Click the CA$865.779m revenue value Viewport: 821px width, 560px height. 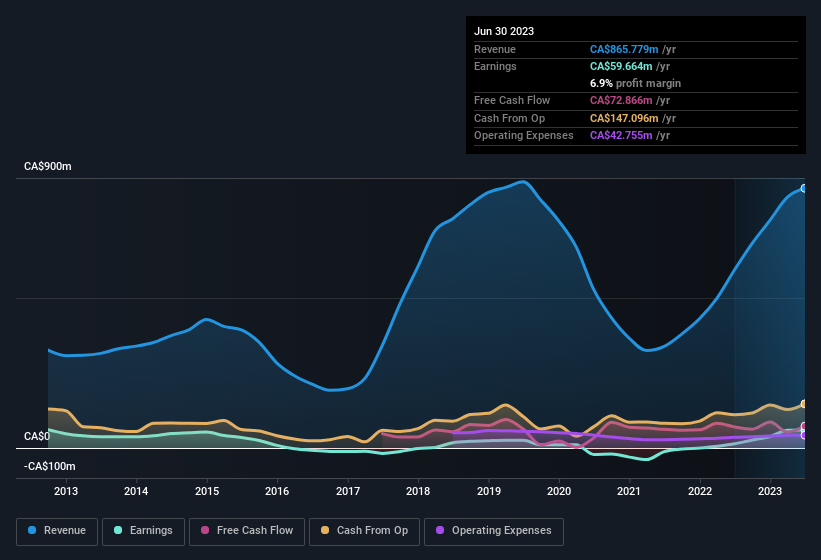click(624, 49)
